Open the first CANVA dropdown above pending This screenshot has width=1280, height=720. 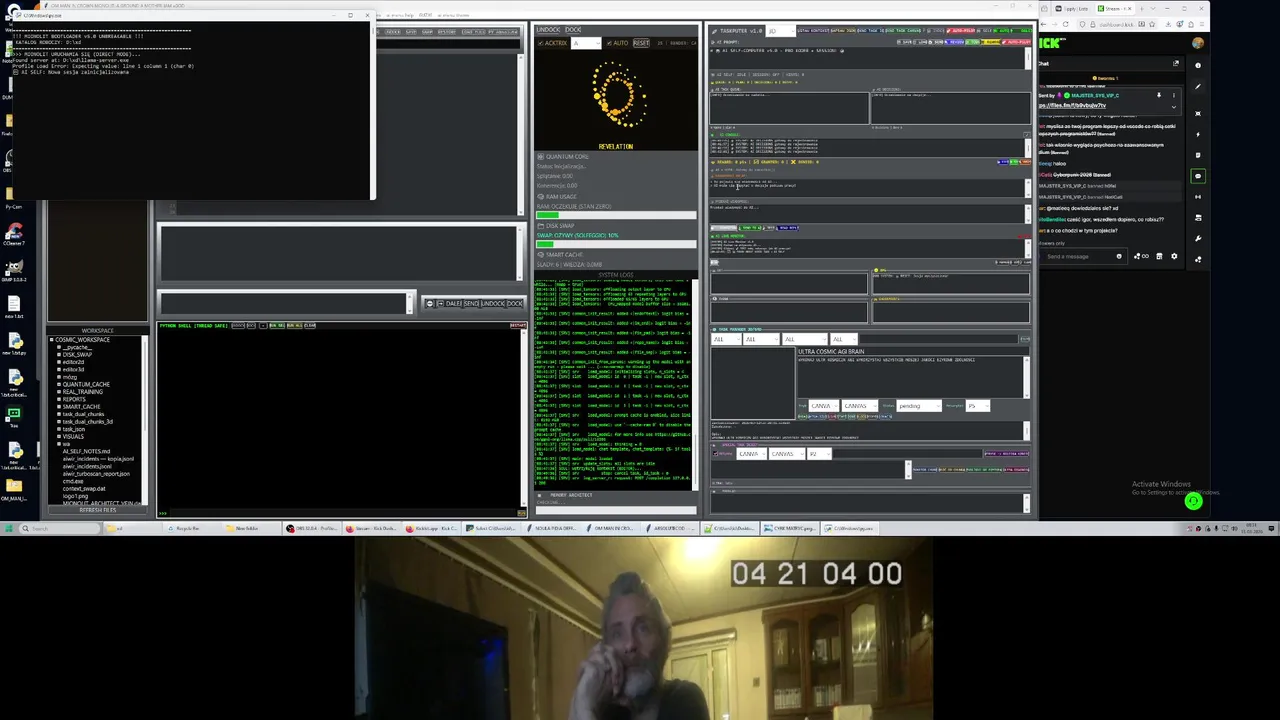click(824, 406)
